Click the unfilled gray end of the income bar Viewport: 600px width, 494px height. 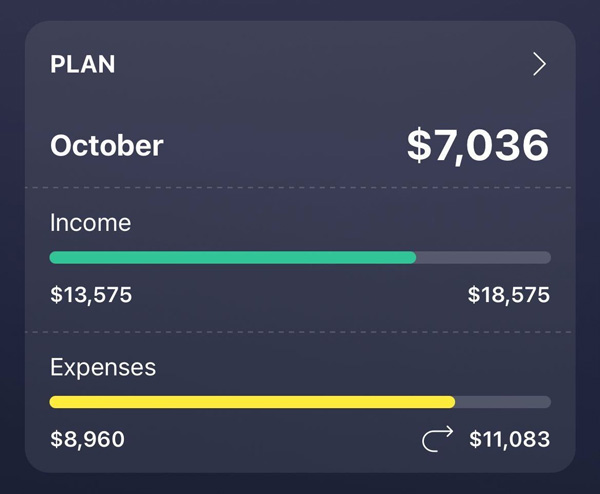[483, 258]
